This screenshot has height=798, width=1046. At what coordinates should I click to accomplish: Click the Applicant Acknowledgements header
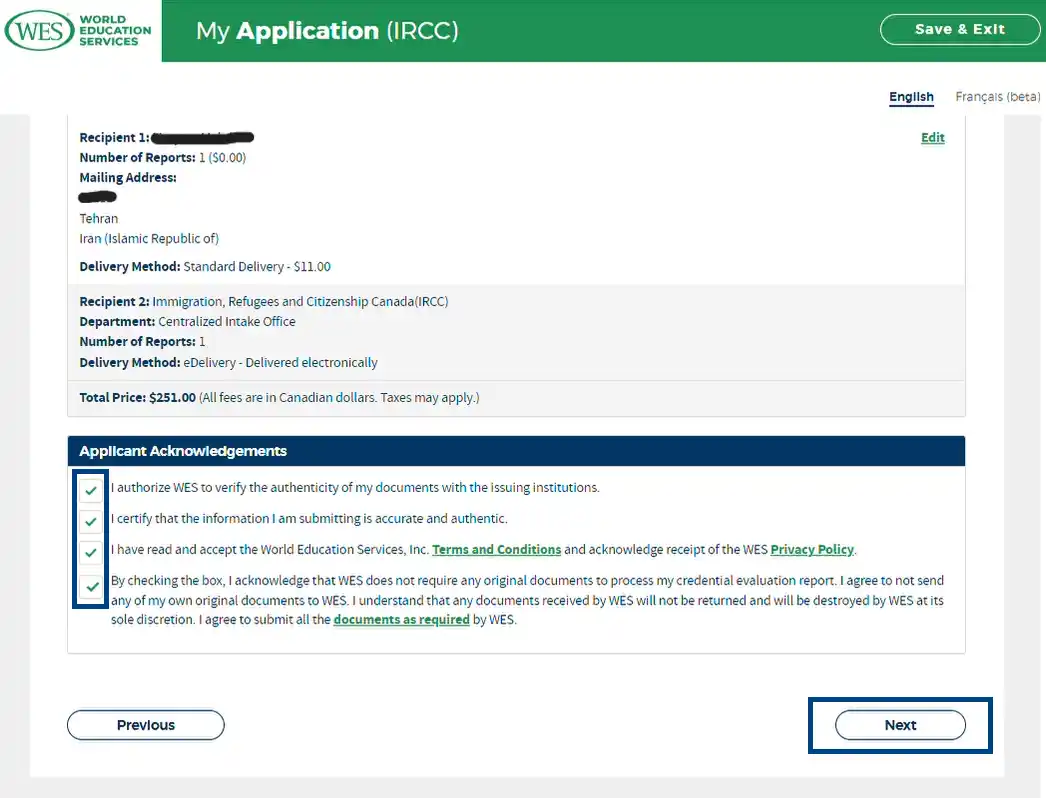point(516,451)
